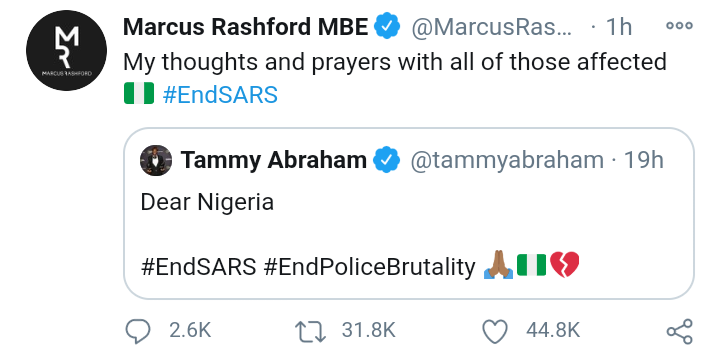Open the three-dot more menu

coord(680,26)
